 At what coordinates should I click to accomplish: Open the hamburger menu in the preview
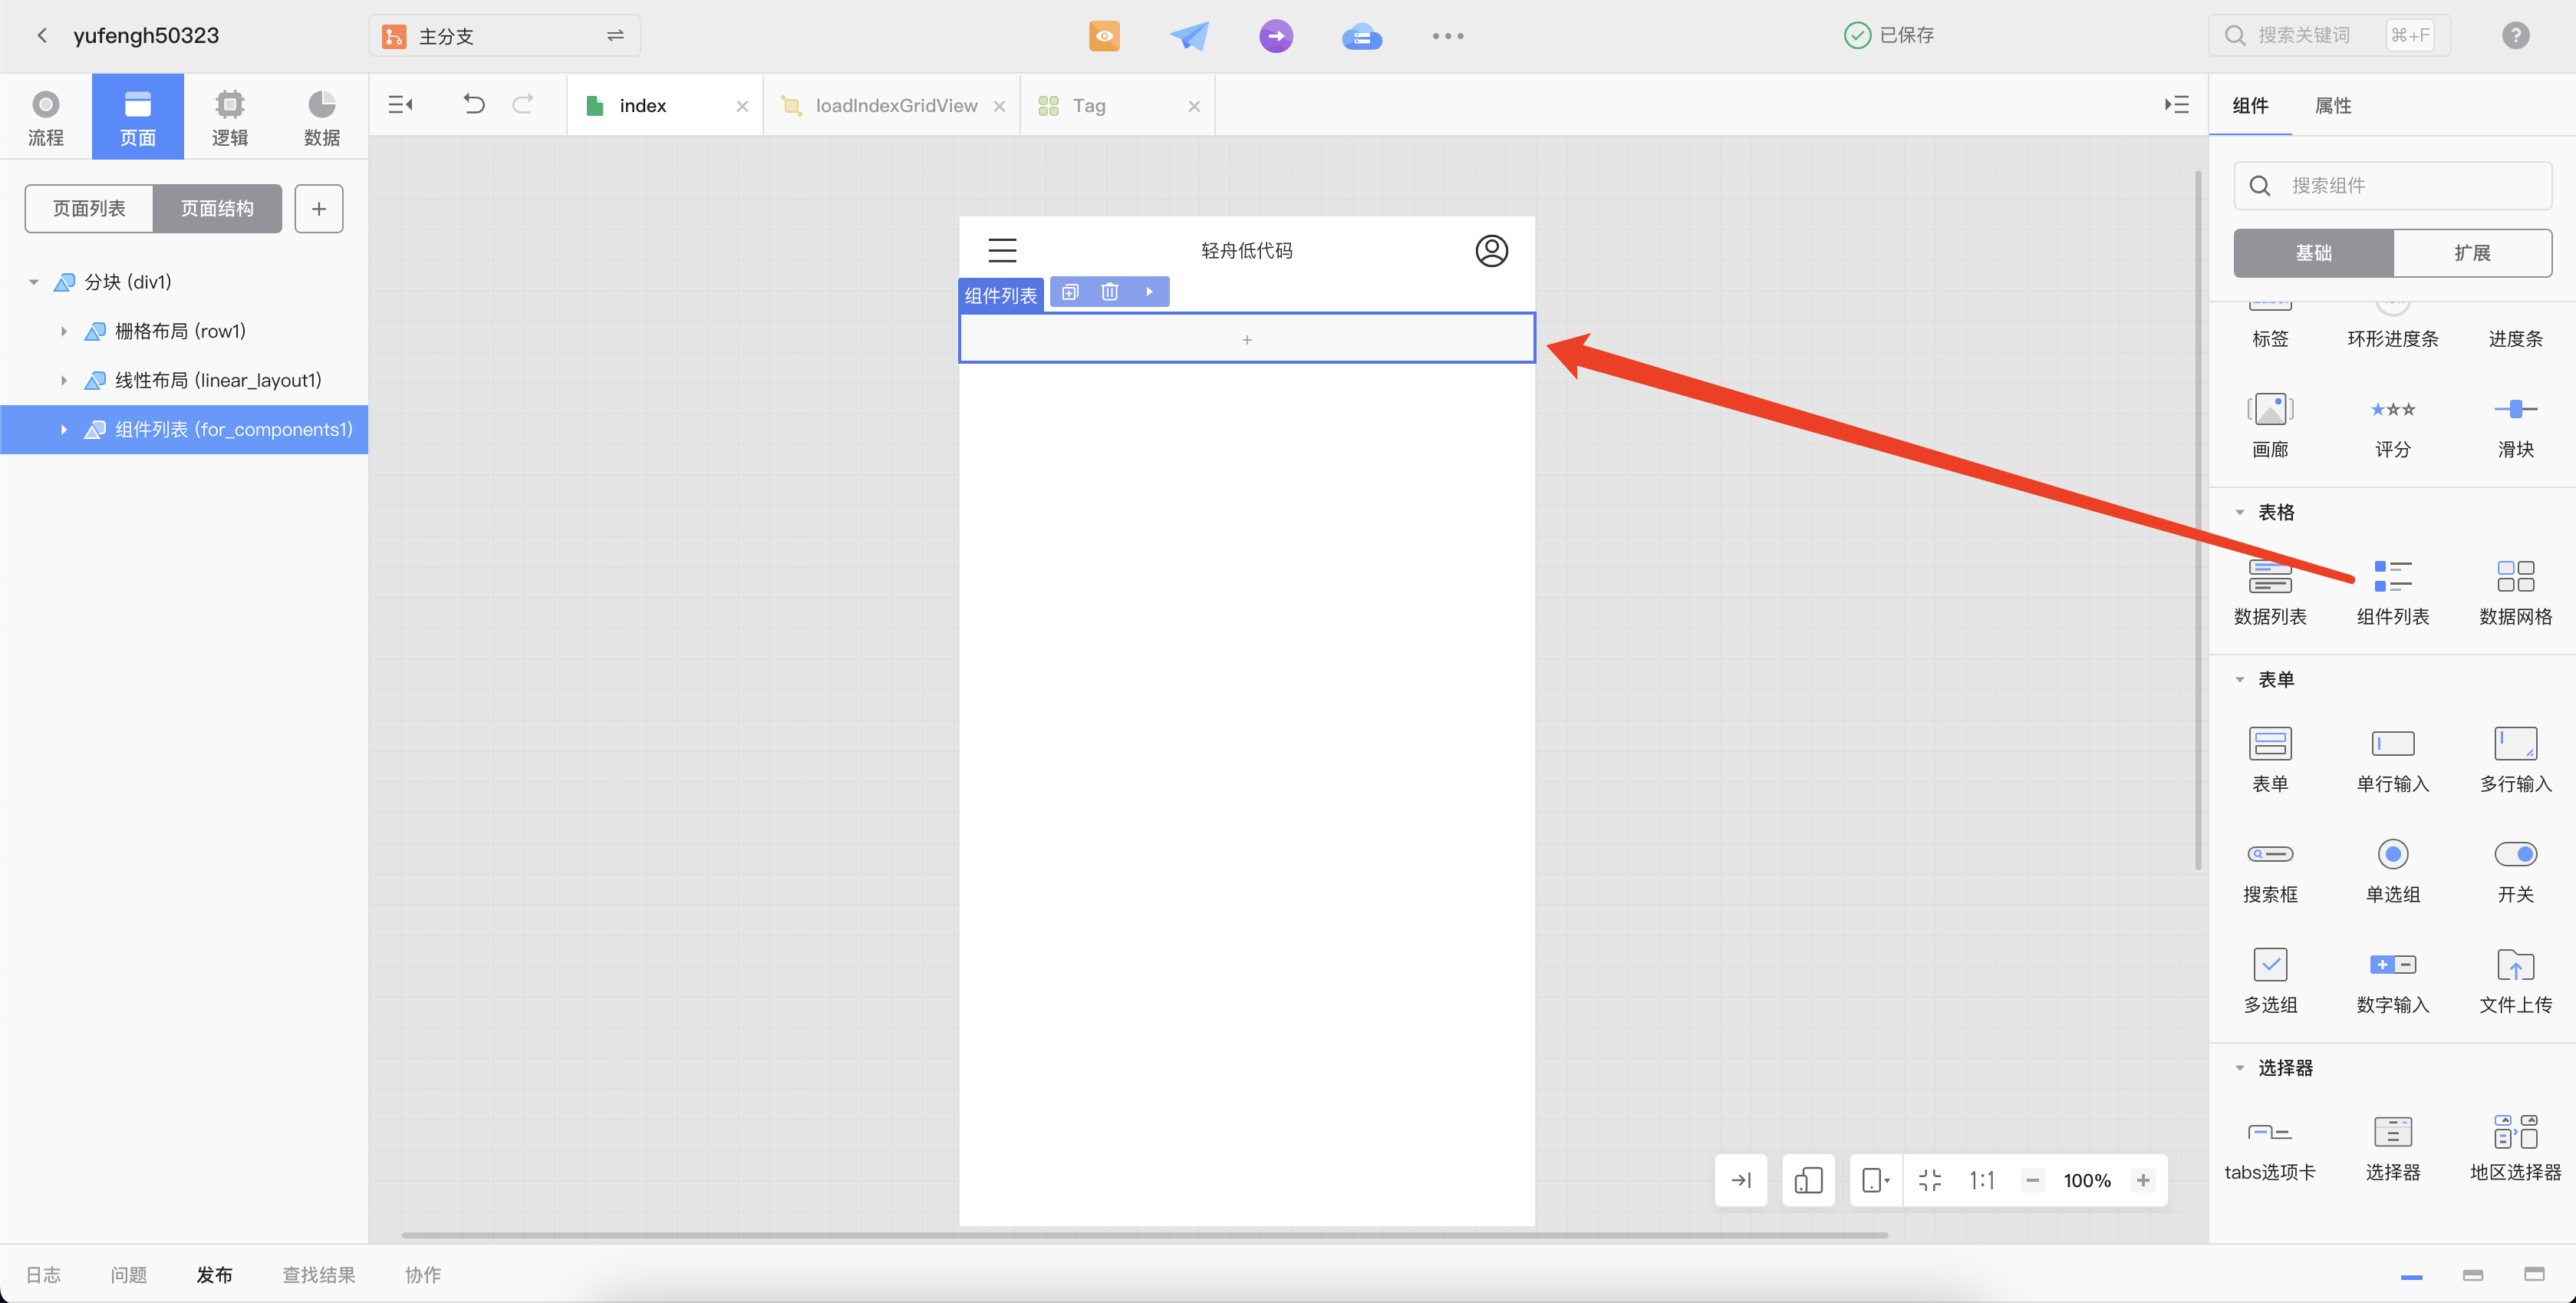tap(1002, 250)
